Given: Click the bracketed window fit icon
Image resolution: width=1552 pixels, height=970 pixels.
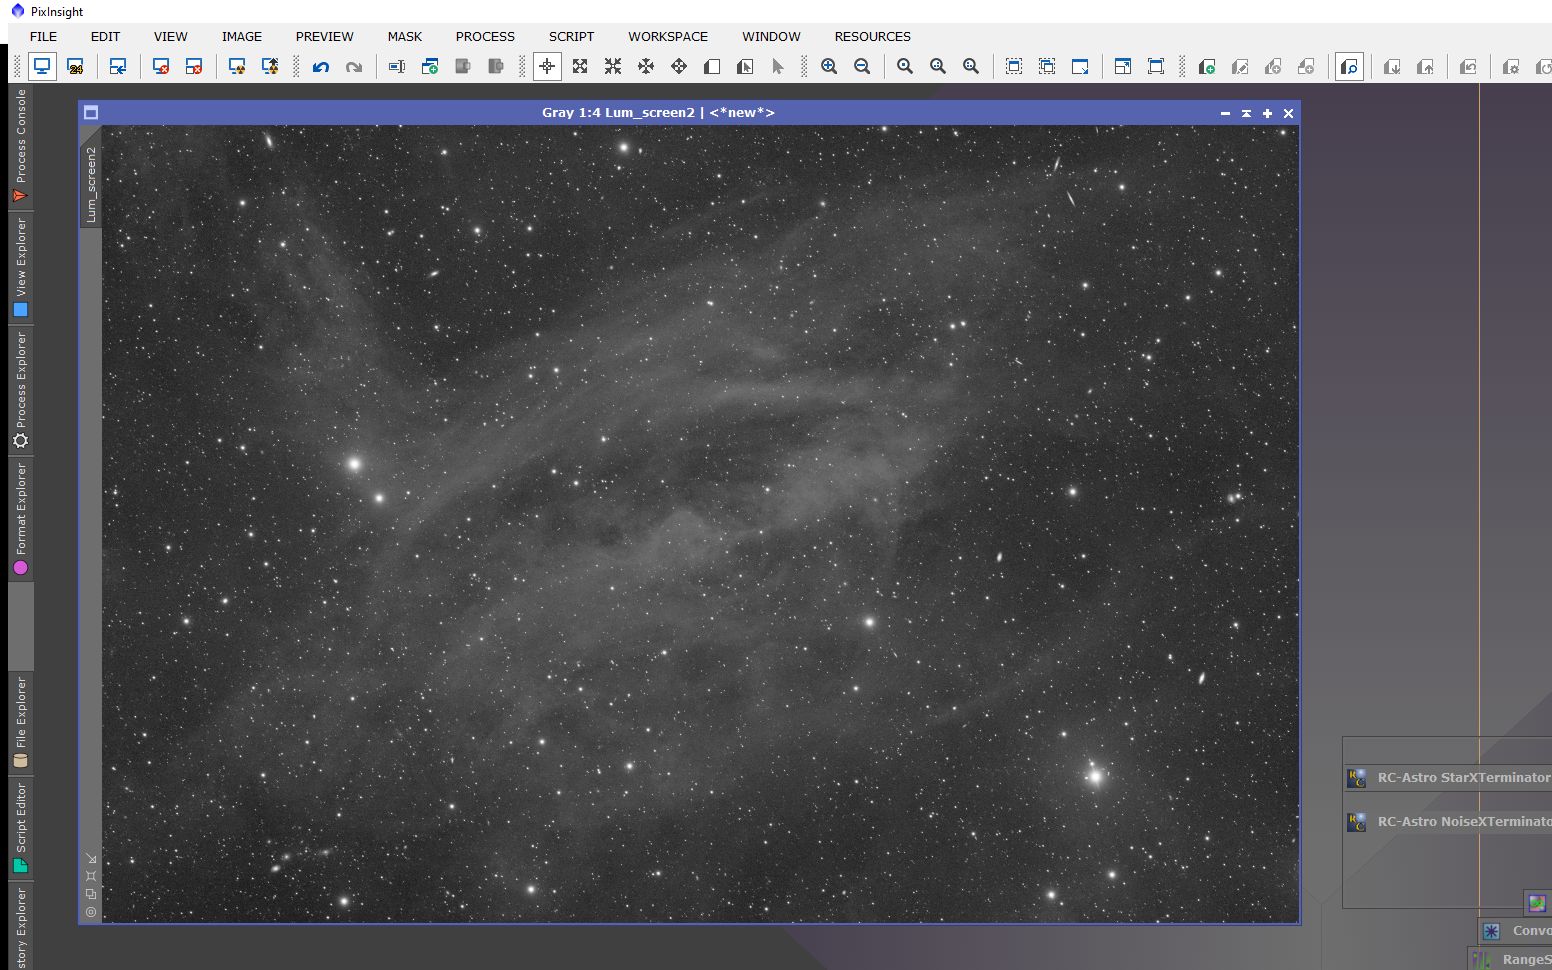Looking at the screenshot, I should [1156, 67].
